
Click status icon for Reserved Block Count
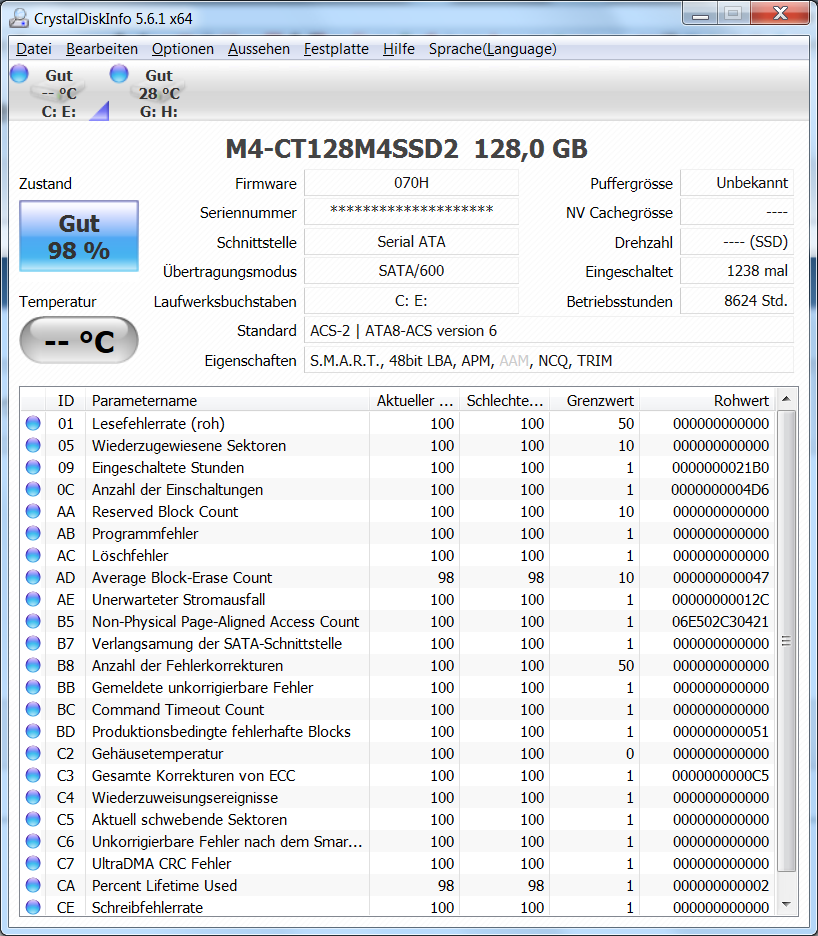click(33, 512)
